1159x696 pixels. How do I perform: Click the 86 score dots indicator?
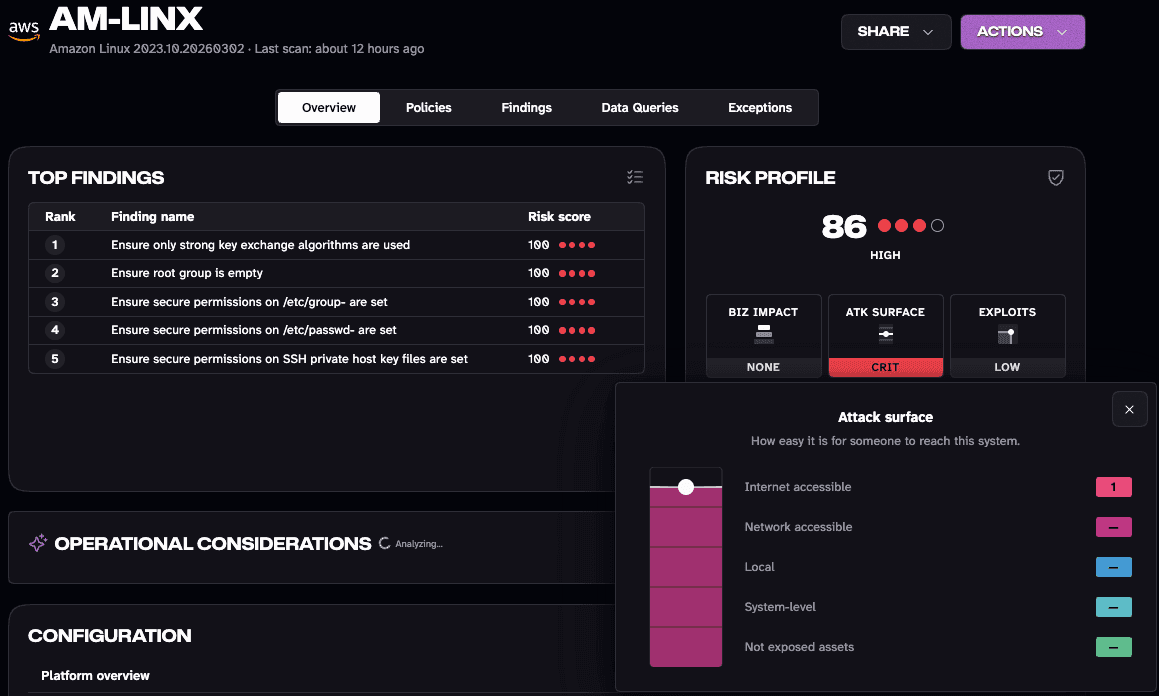tap(911, 225)
